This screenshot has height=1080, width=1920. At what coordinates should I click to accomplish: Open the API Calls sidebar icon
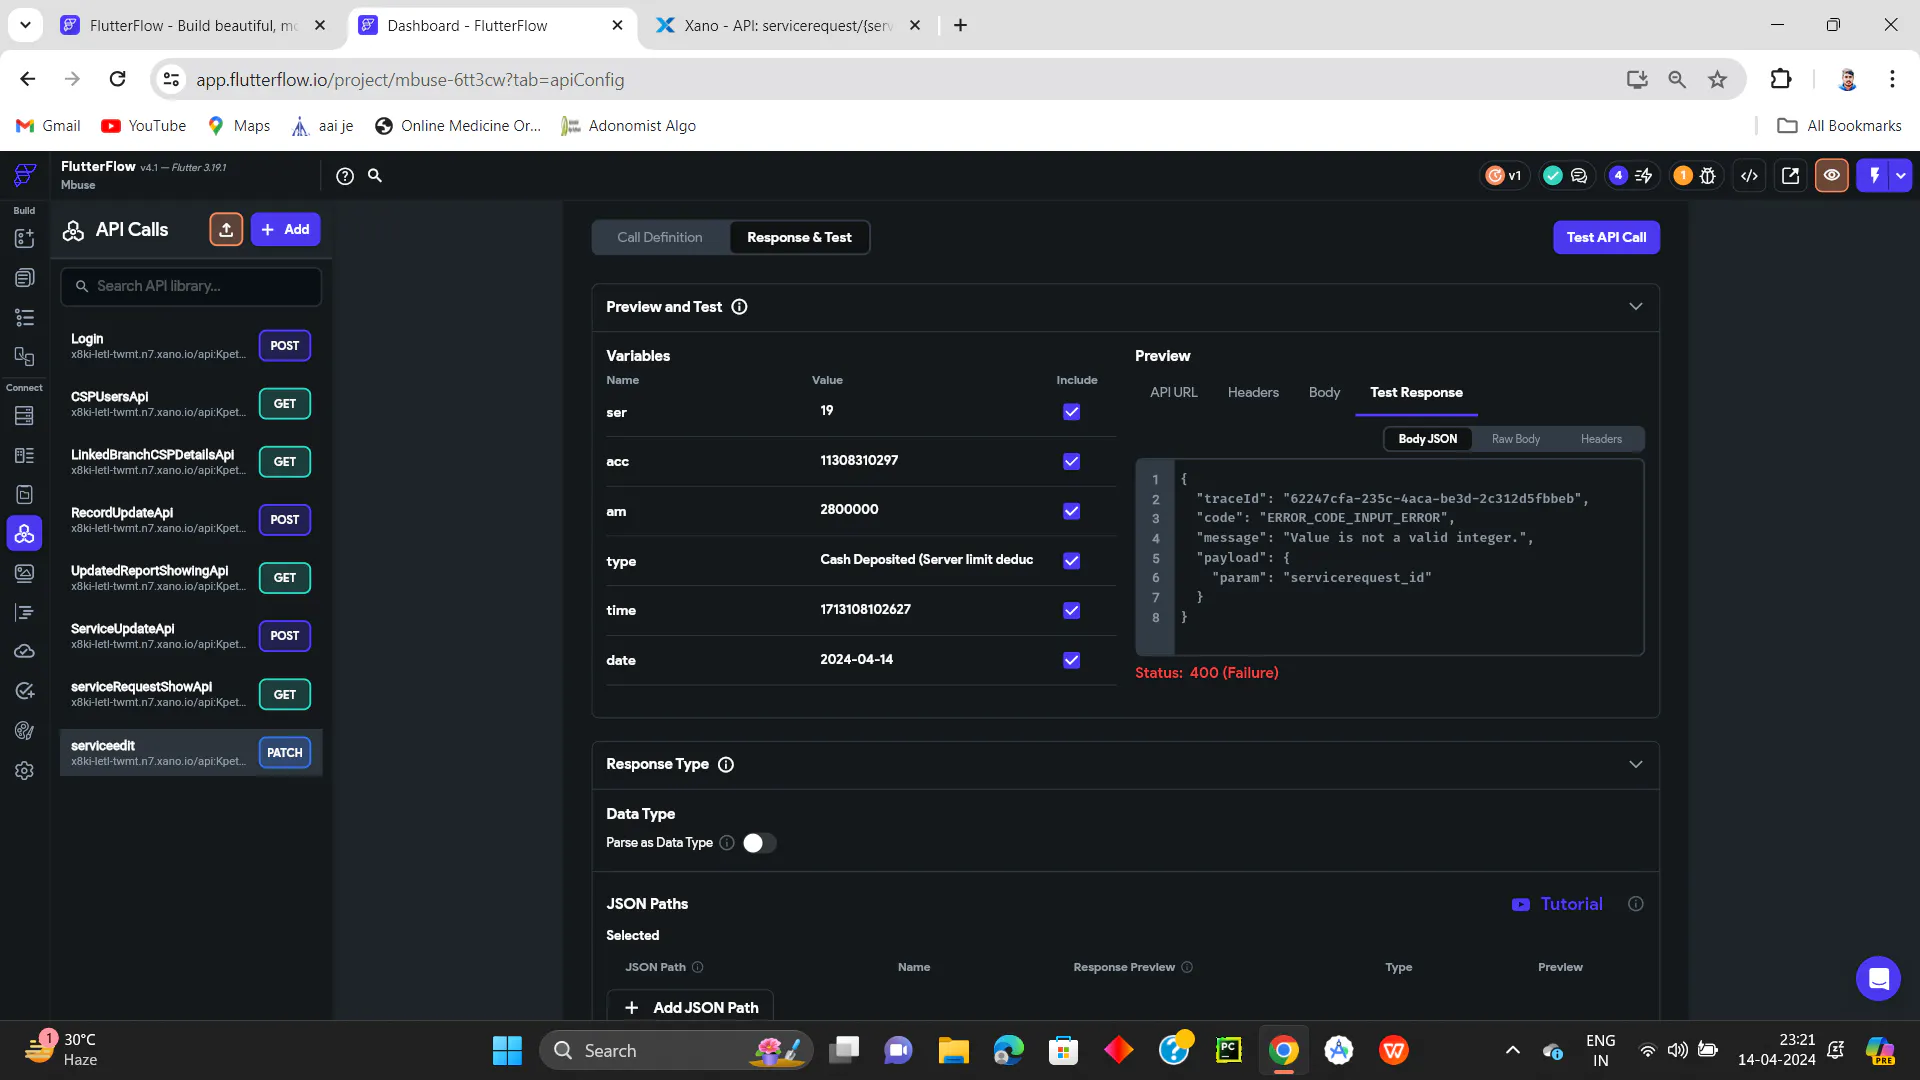25,533
